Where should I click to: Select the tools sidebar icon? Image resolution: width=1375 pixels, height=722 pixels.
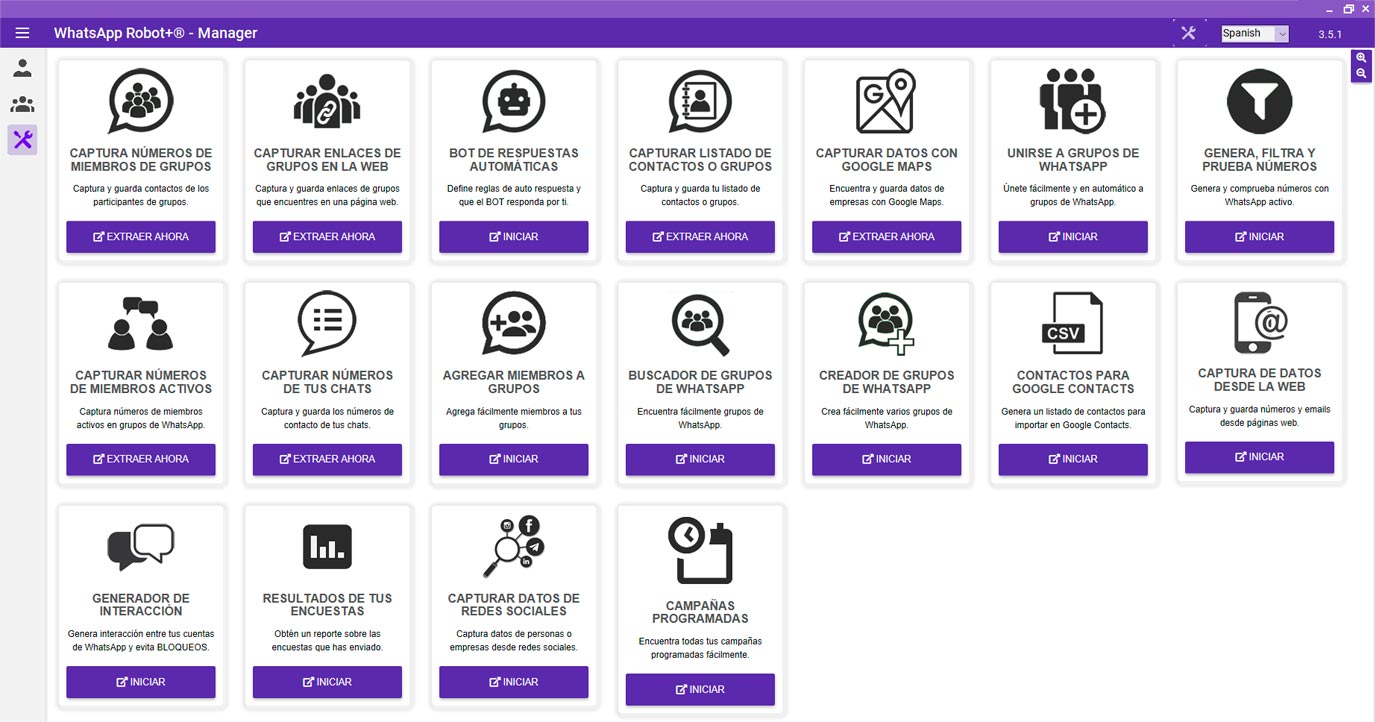(x=22, y=140)
